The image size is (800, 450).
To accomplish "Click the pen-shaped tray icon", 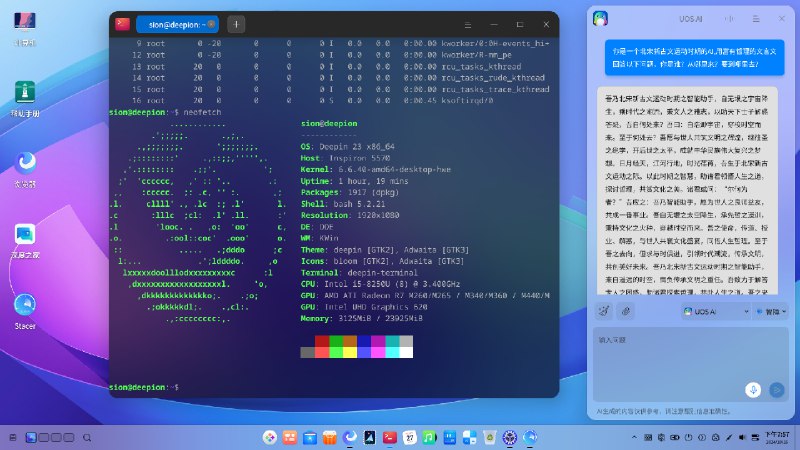I will (x=729, y=437).
